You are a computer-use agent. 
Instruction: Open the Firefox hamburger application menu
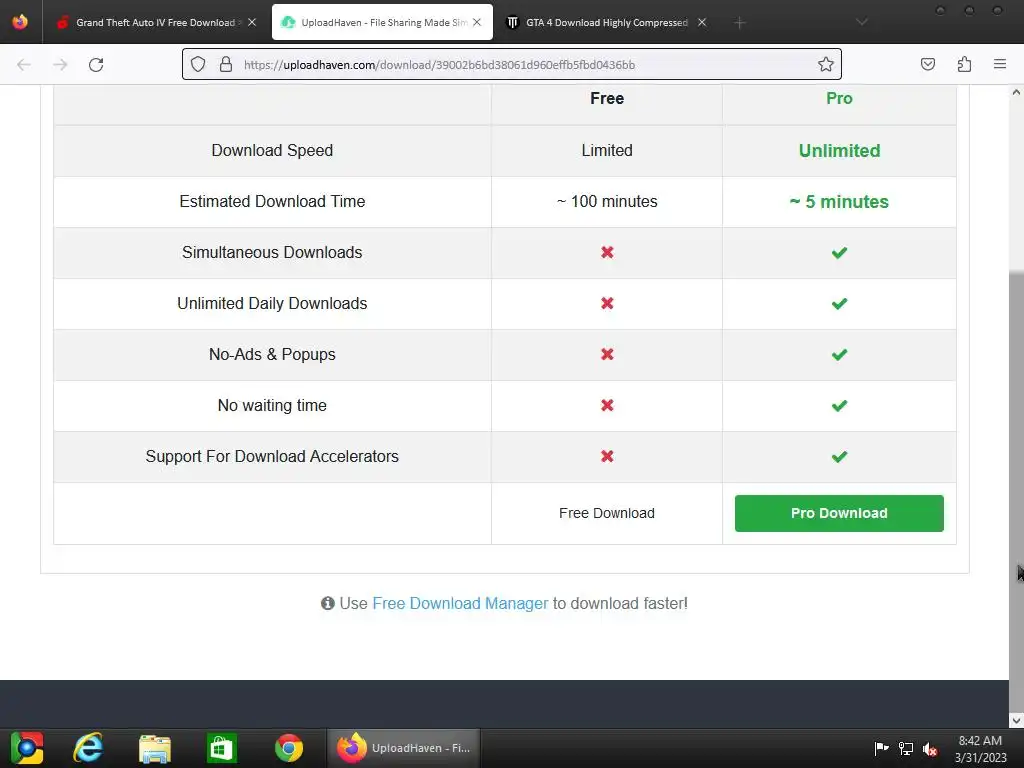(x=1000, y=64)
